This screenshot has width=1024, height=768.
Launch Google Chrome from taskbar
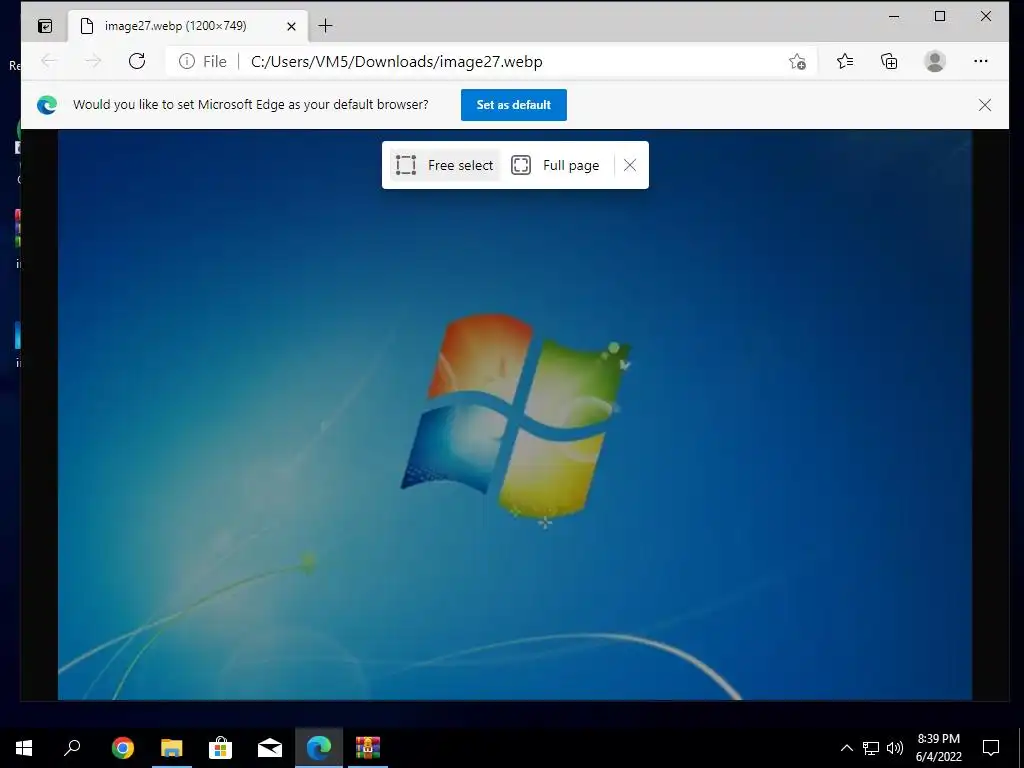coord(123,748)
